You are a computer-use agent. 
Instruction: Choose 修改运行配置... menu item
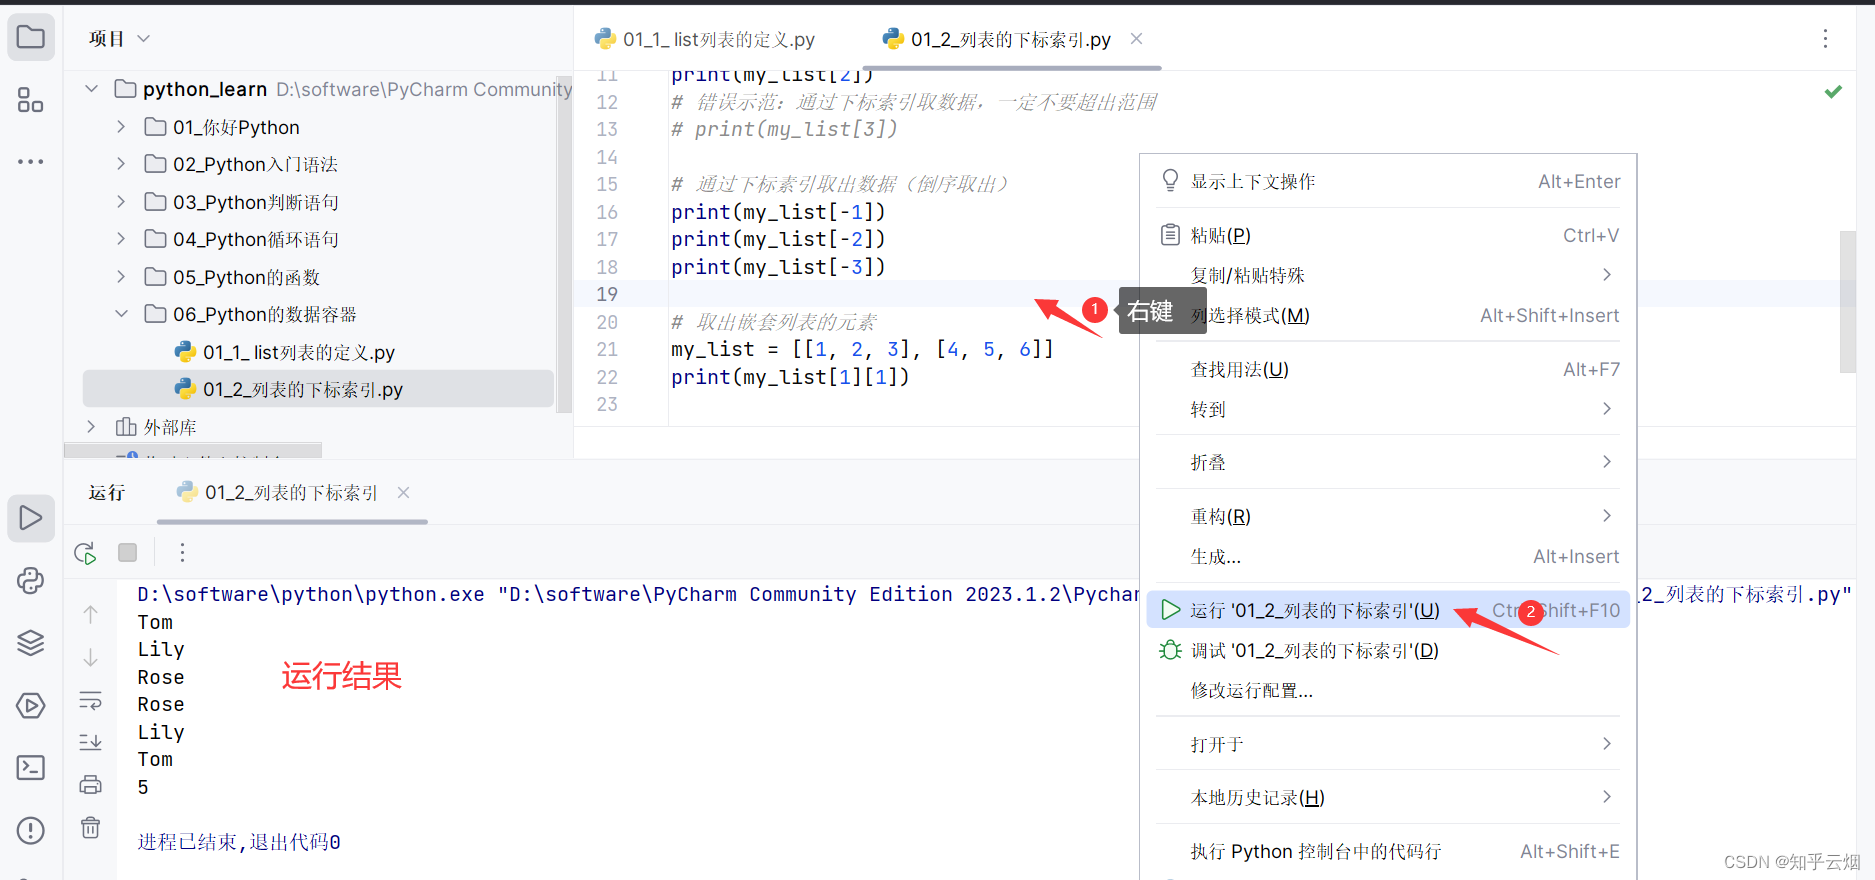(1388, 690)
